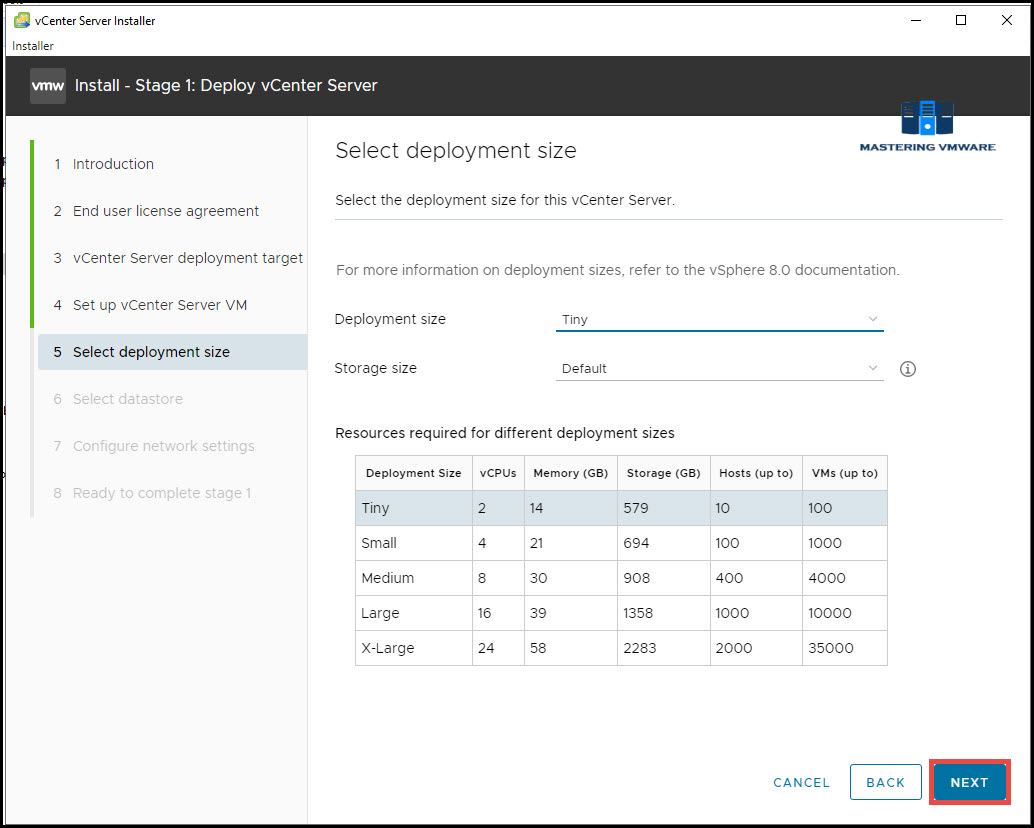Image resolution: width=1034 pixels, height=828 pixels.
Task: Click Large VMs value 10000
Action: point(830,613)
